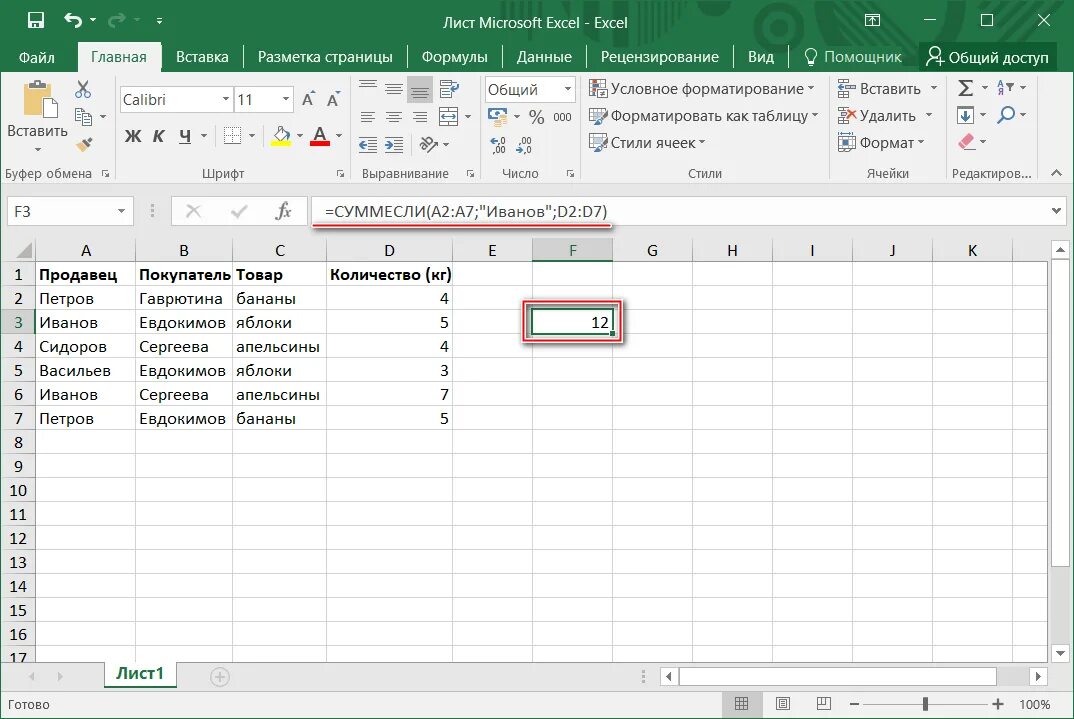Decrease font size with smaller A
This screenshot has width=1074, height=719.
tap(334, 100)
